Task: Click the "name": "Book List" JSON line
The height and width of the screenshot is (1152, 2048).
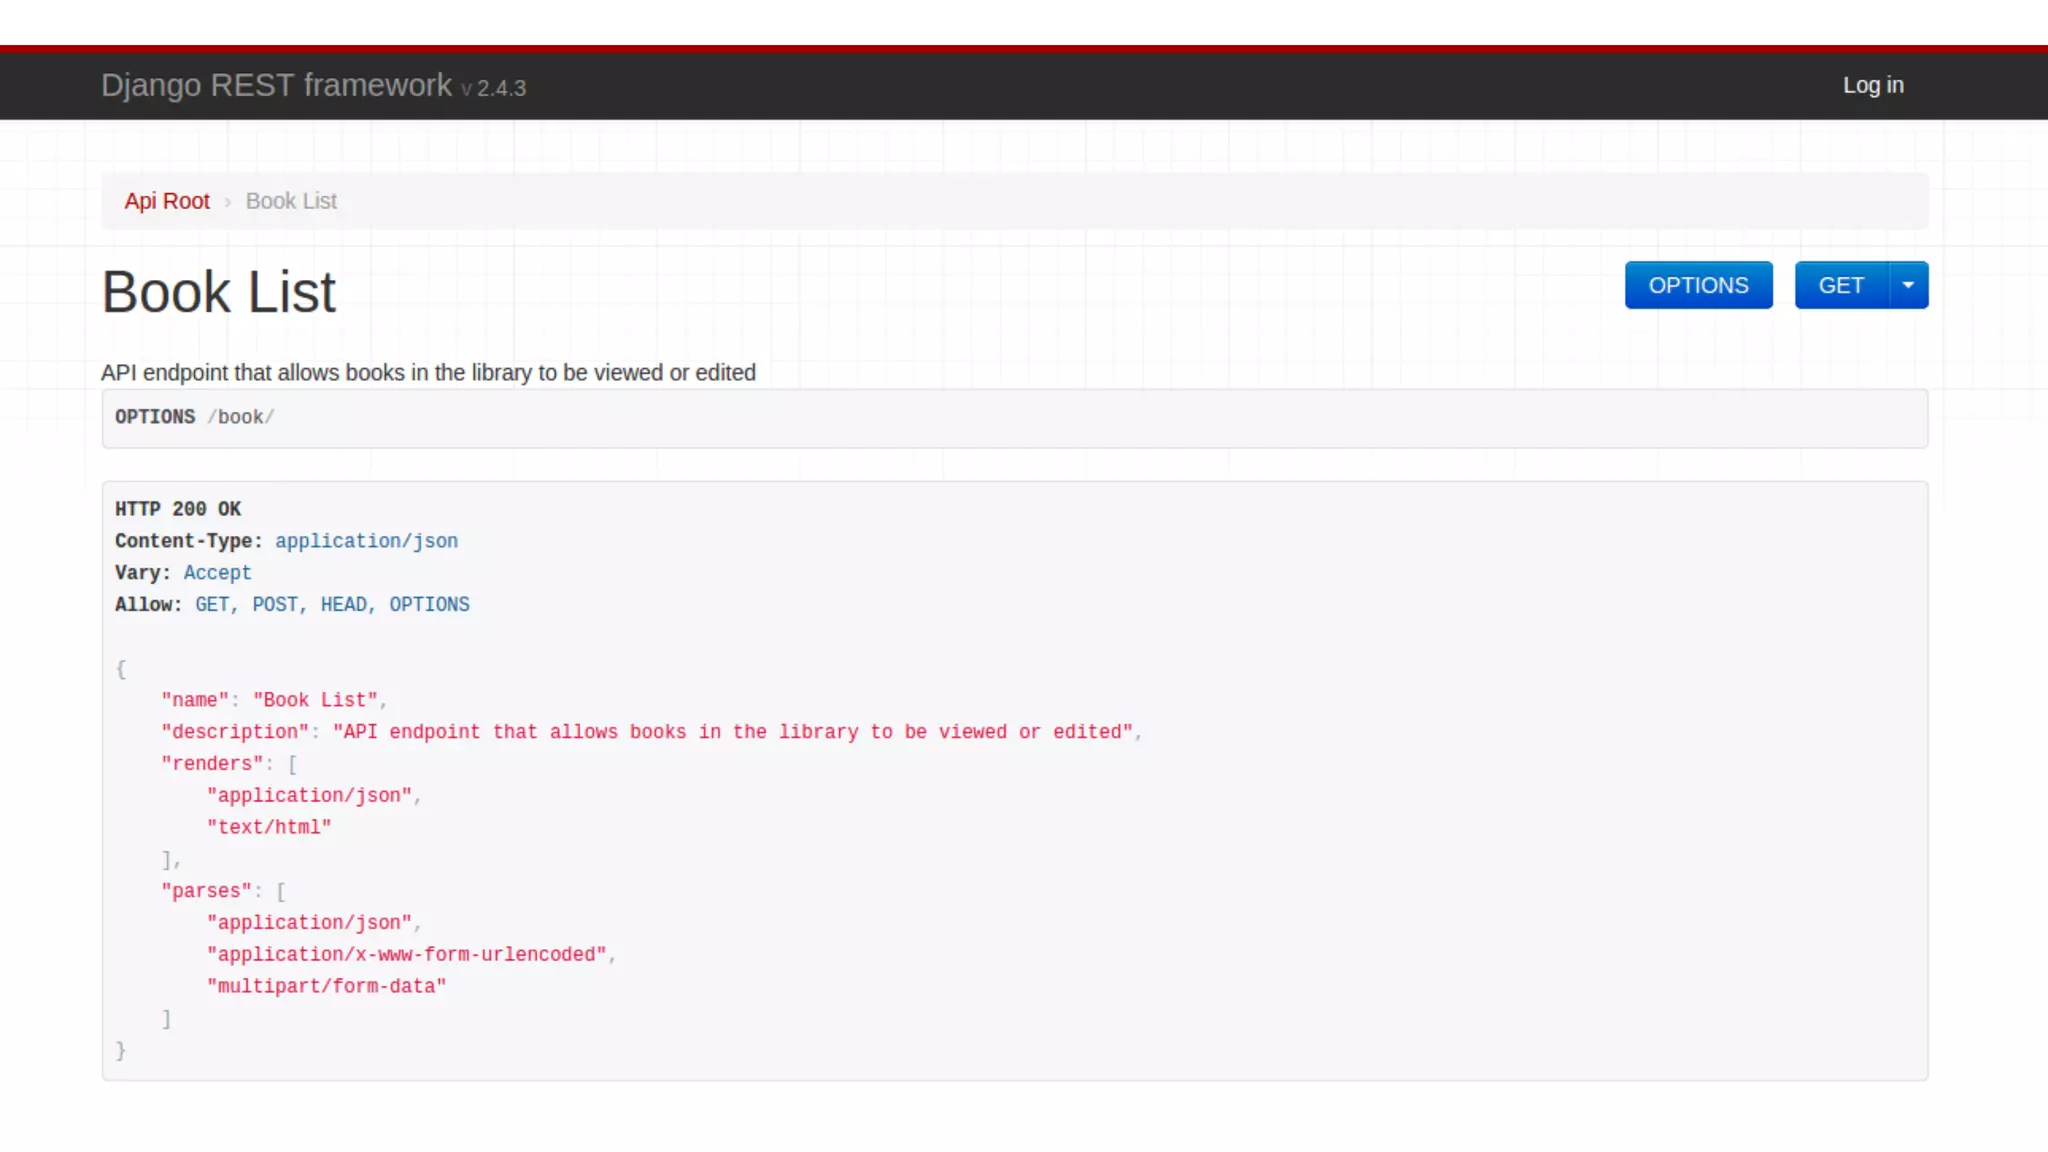Action: 274,700
